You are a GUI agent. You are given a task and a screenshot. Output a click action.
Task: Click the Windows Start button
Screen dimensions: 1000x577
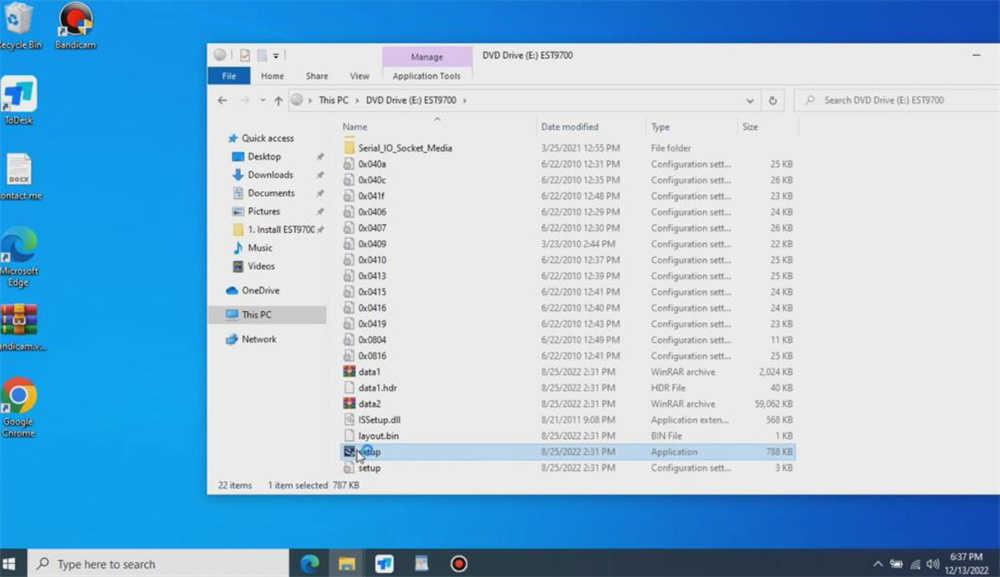click(x=9, y=564)
